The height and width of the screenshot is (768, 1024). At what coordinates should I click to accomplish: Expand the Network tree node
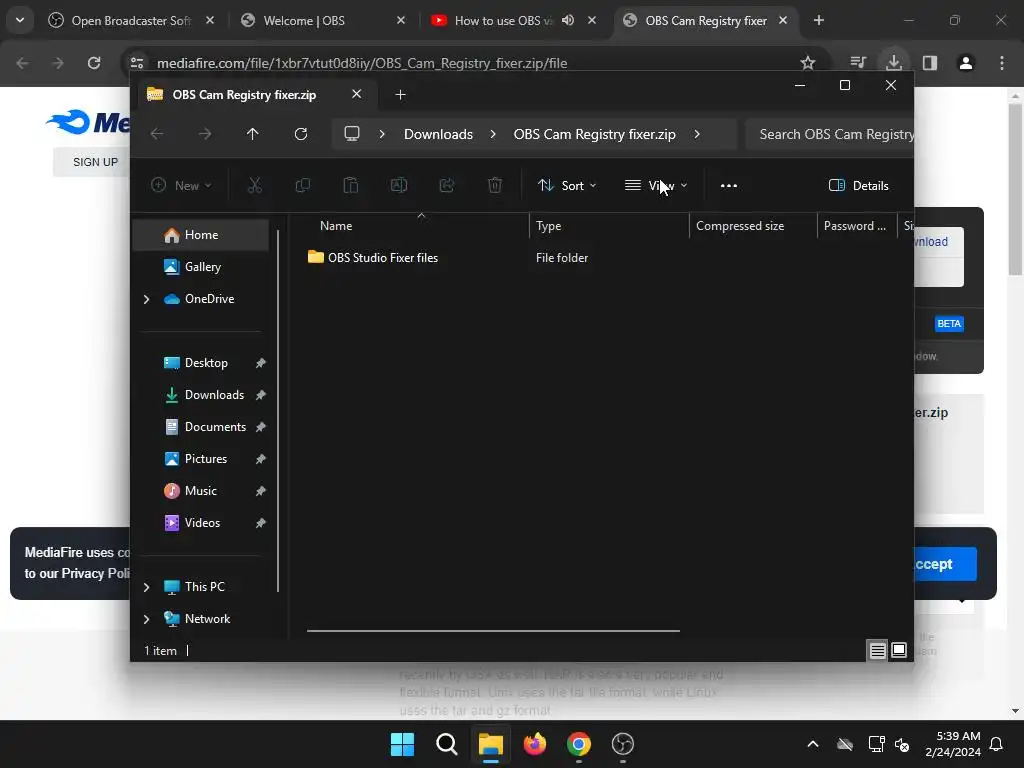click(x=146, y=619)
